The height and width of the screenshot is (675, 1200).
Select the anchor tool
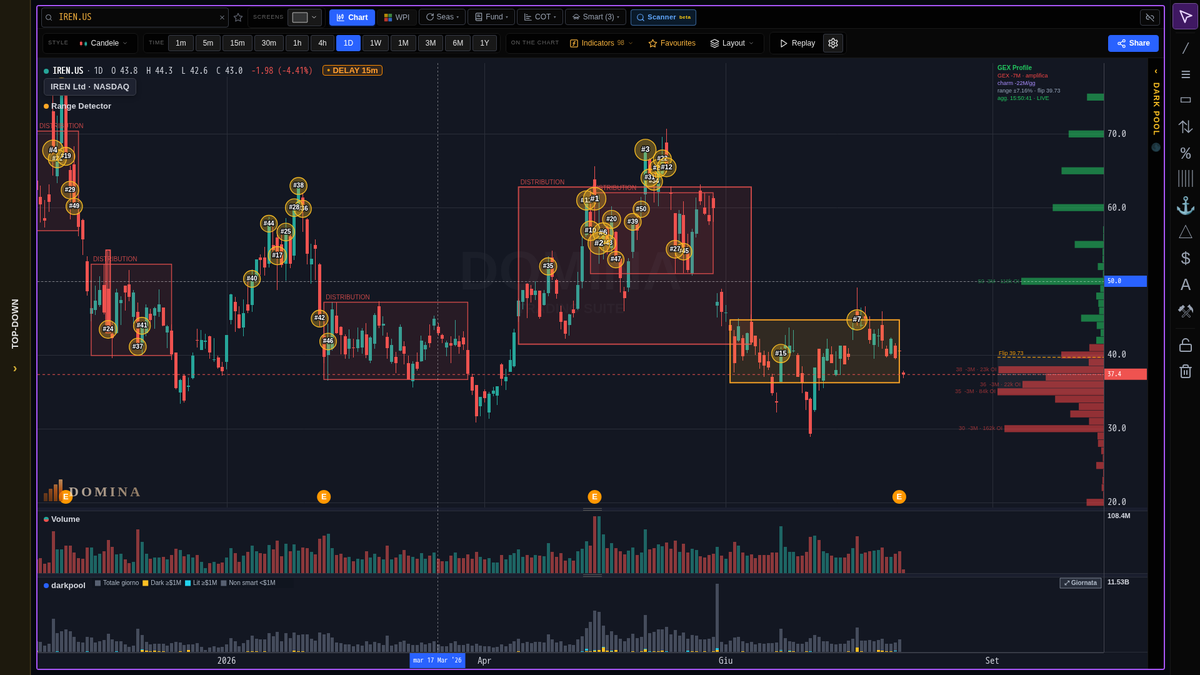click(x=1185, y=206)
